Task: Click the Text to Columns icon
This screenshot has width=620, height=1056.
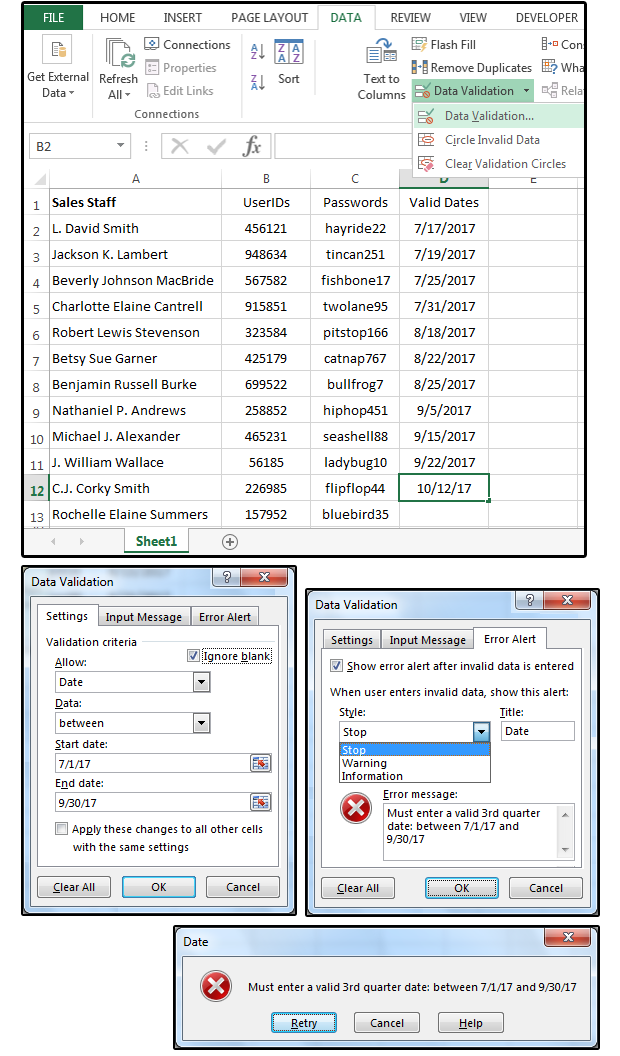Action: point(381,51)
